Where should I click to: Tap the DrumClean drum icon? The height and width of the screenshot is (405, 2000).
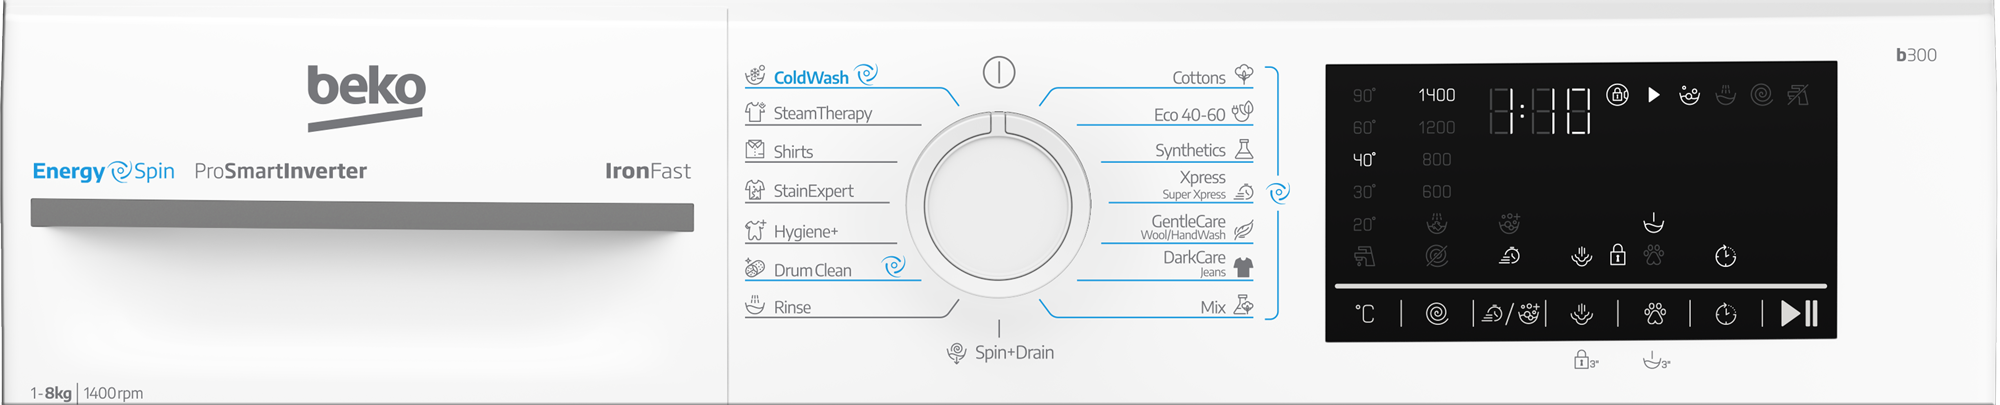click(x=755, y=268)
